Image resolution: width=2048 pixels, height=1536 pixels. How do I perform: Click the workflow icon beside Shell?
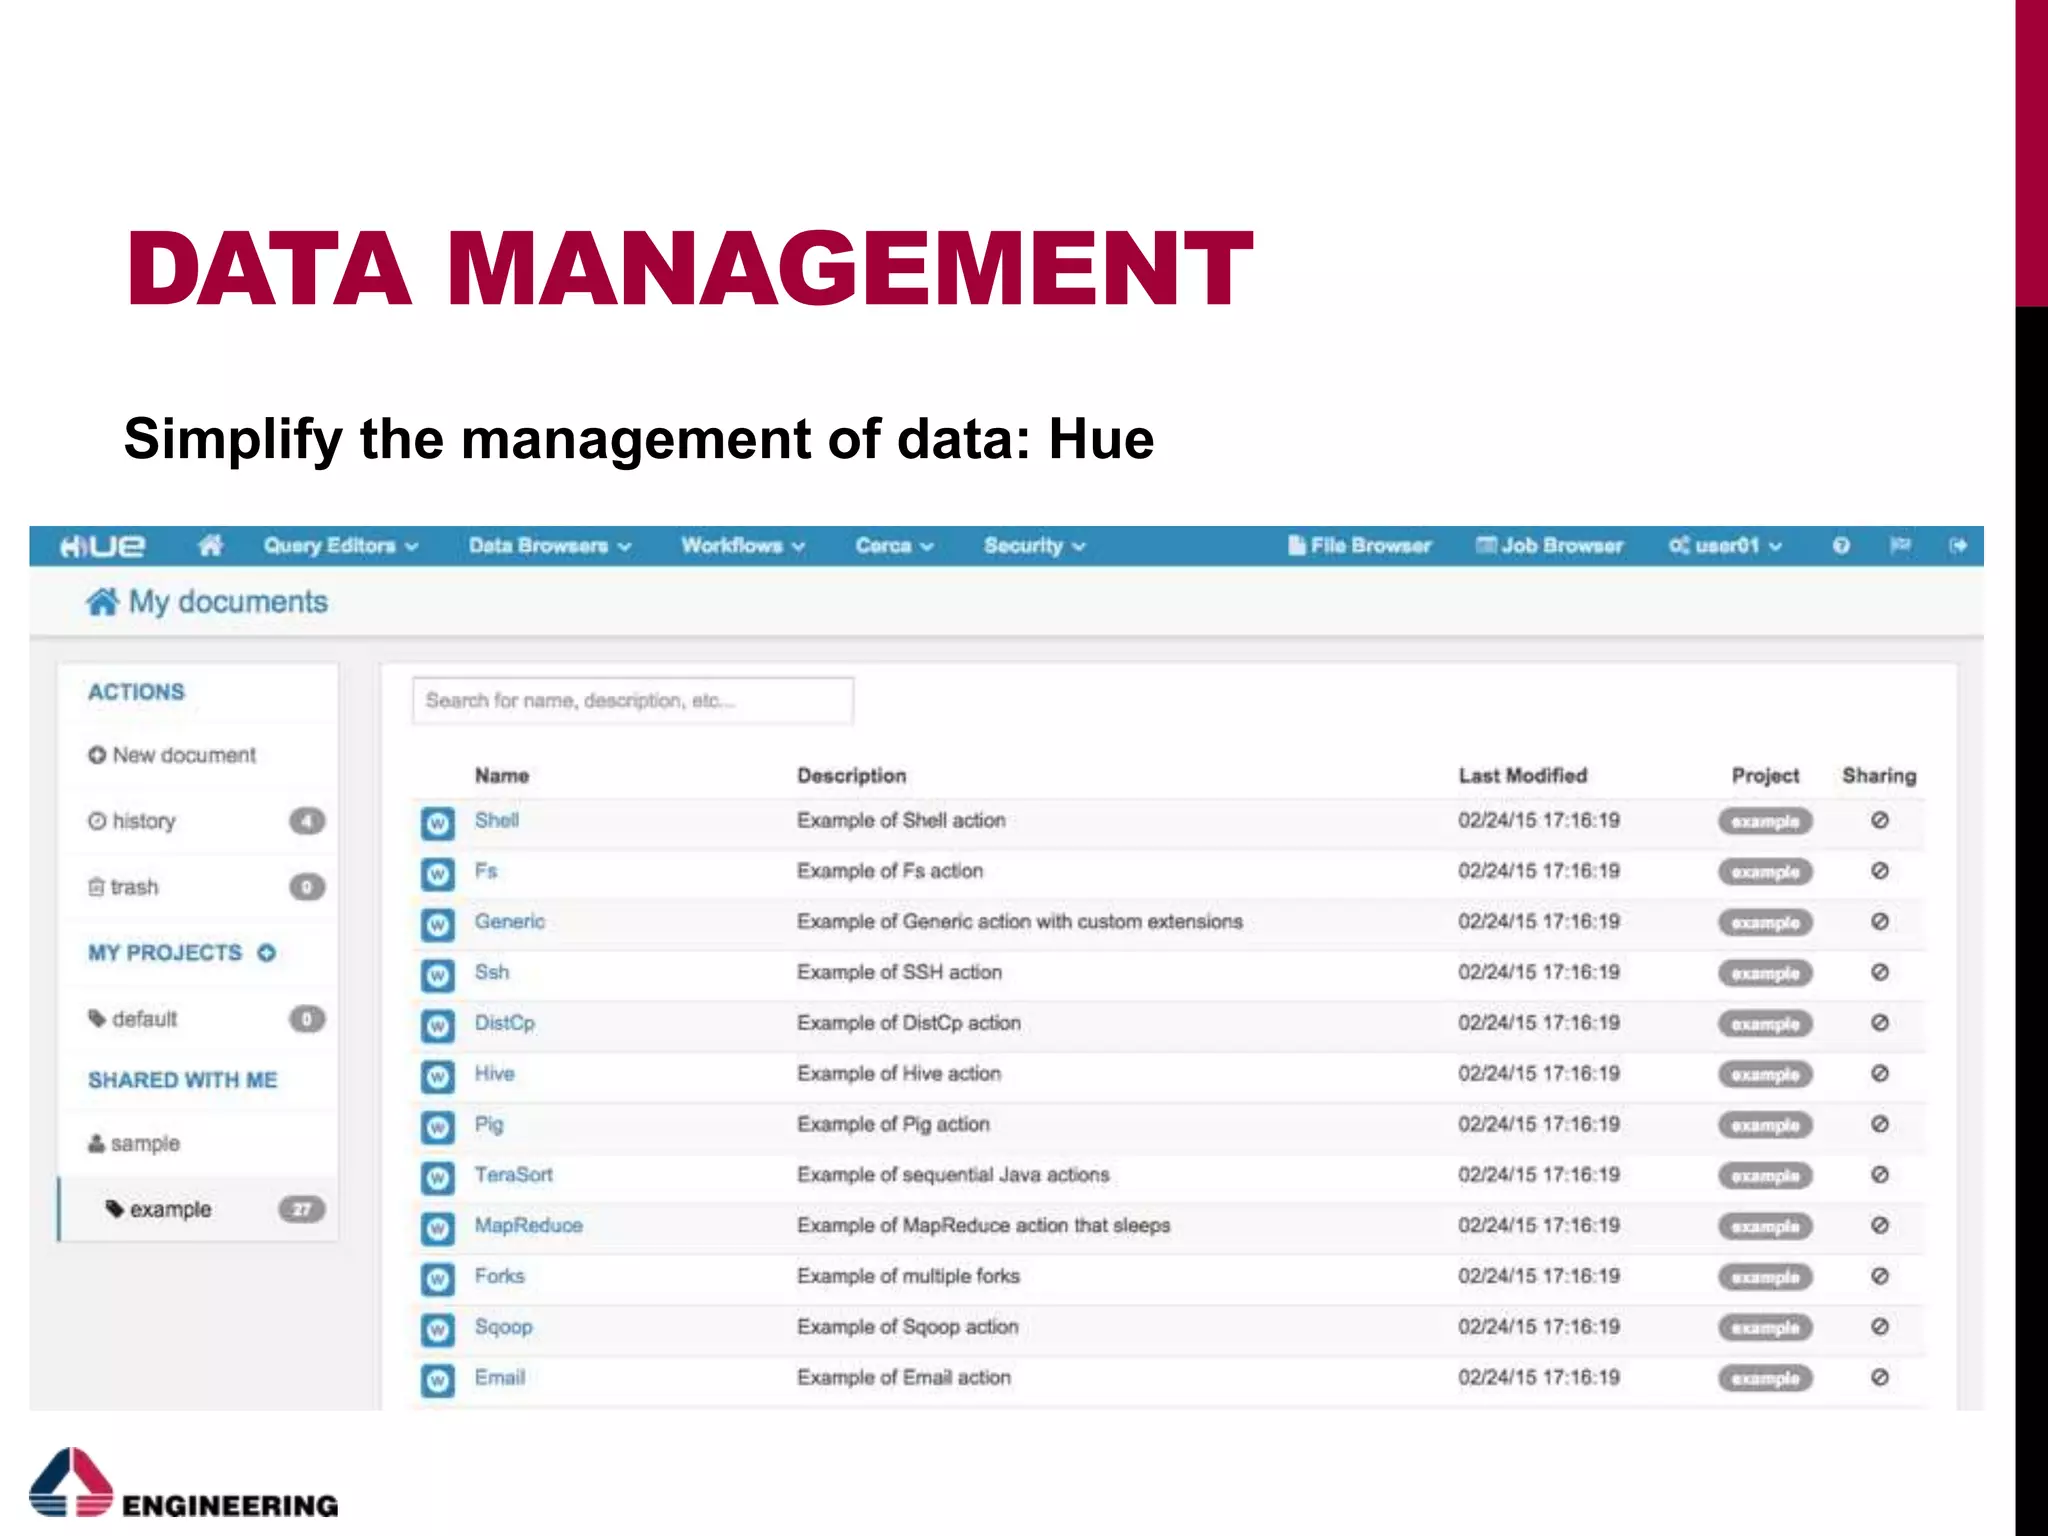[x=437, y=823]
